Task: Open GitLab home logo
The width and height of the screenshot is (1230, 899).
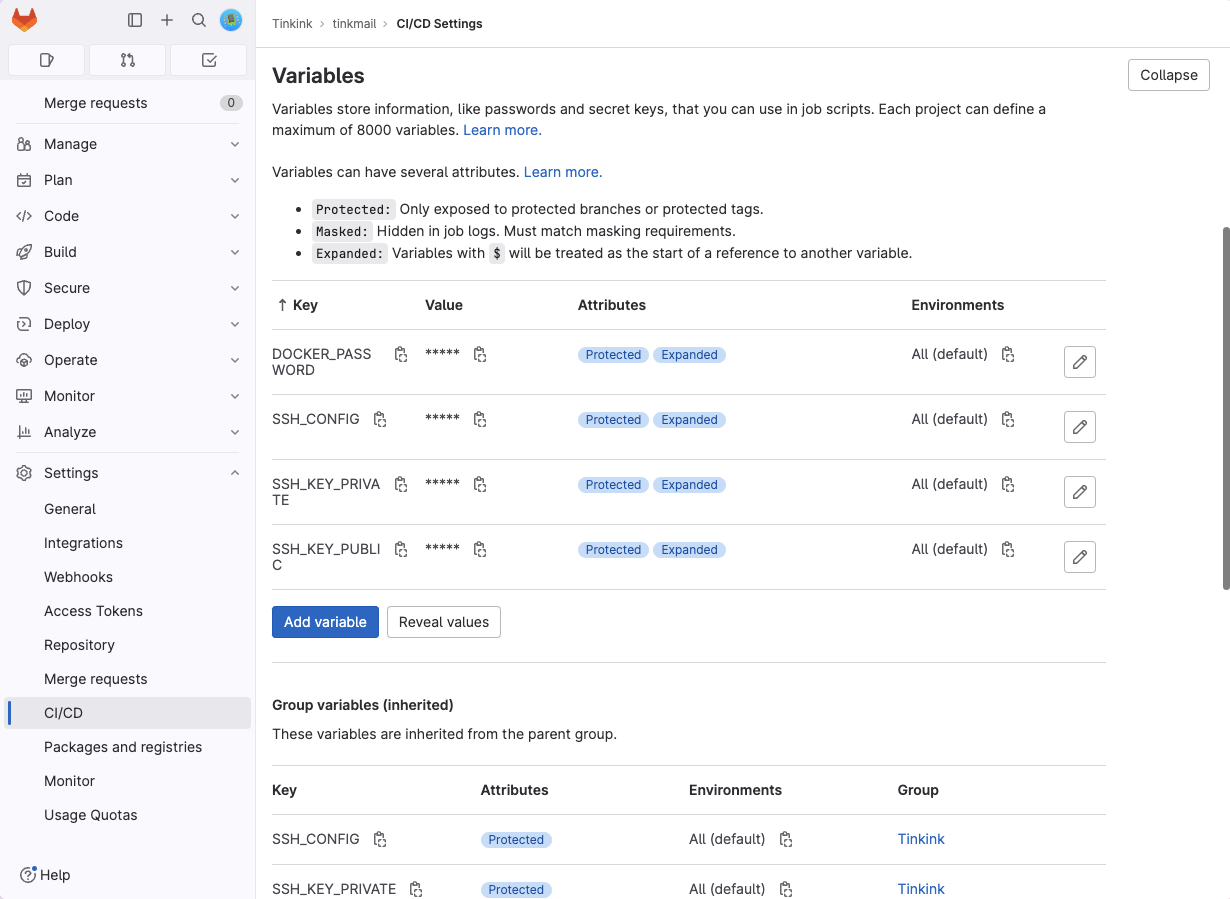Action: (24, 20)
